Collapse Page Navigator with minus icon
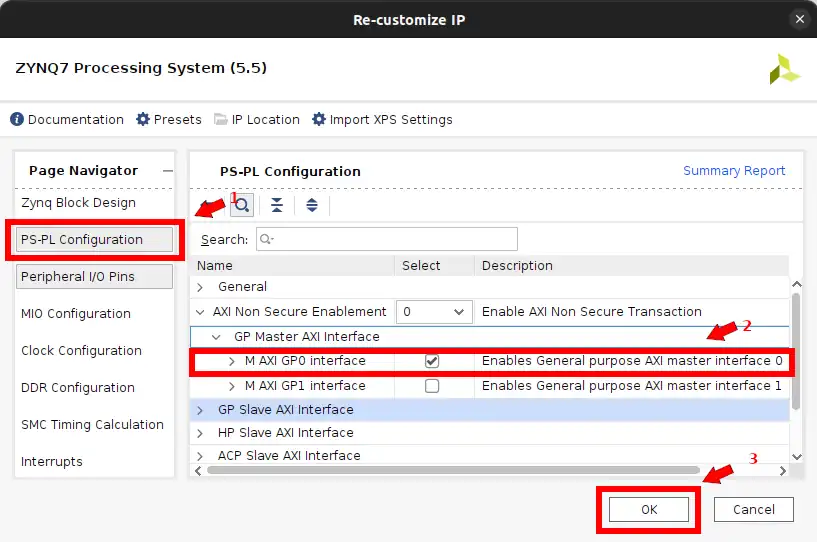 coord(167,171)
